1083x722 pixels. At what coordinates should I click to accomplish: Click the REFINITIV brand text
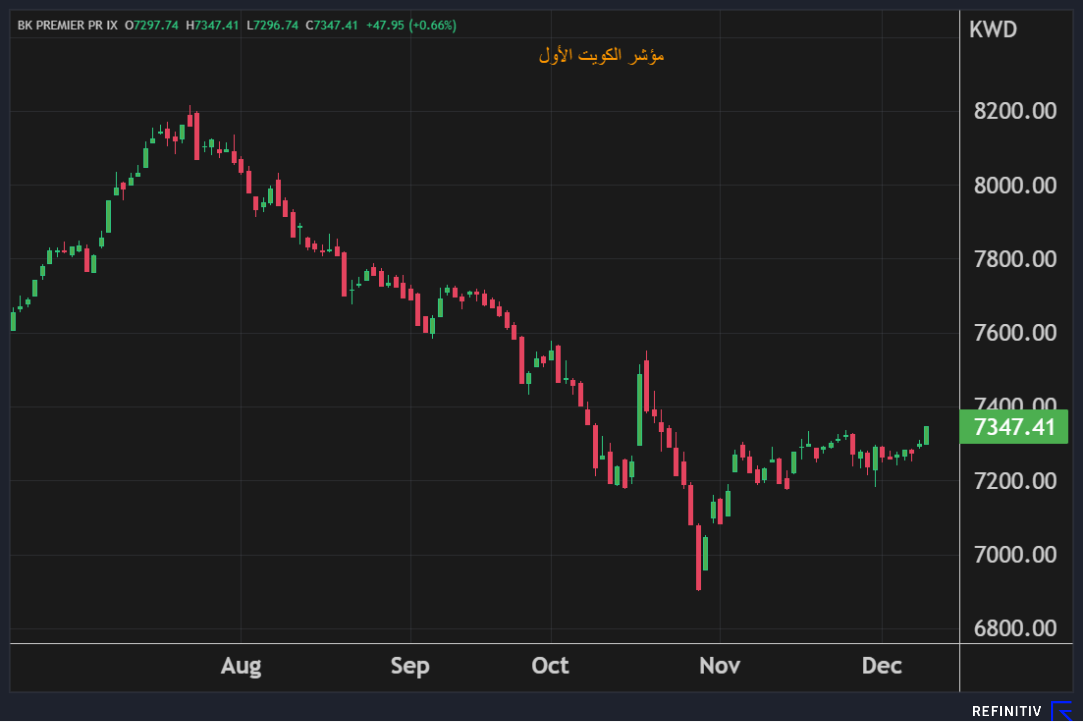coord(1006,711)
